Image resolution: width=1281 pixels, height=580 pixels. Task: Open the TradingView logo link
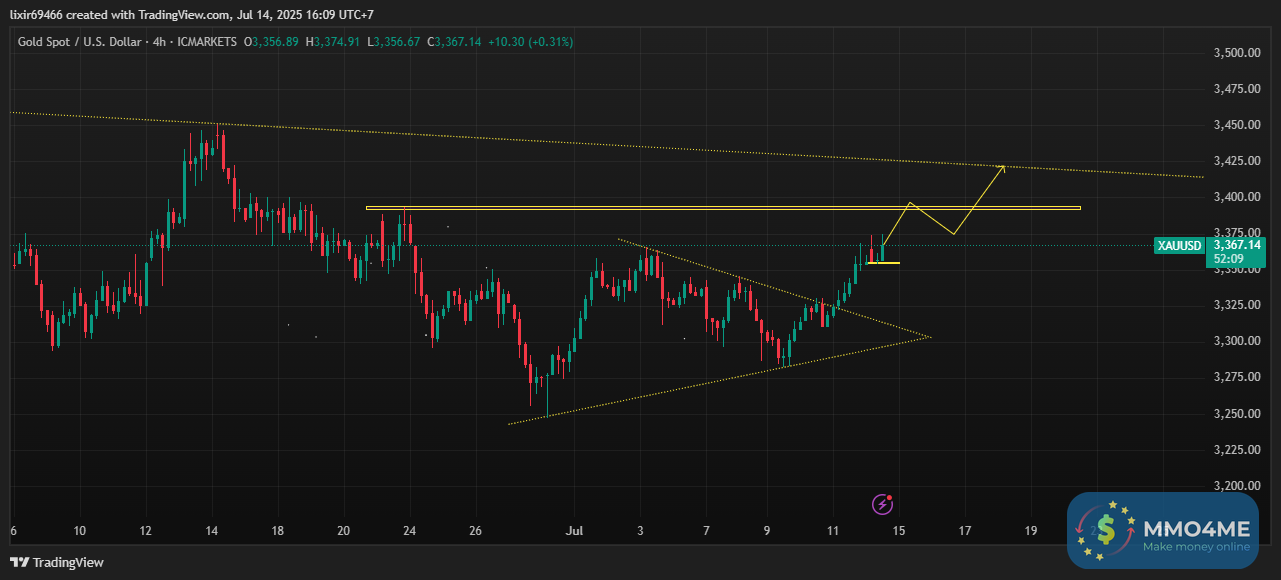(56, 563)
